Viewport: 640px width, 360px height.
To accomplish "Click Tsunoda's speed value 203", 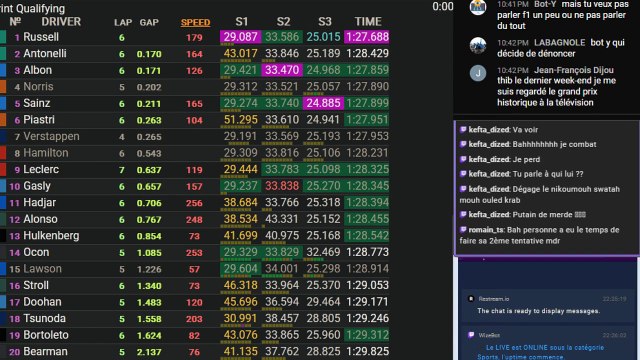I will [194, 319].
